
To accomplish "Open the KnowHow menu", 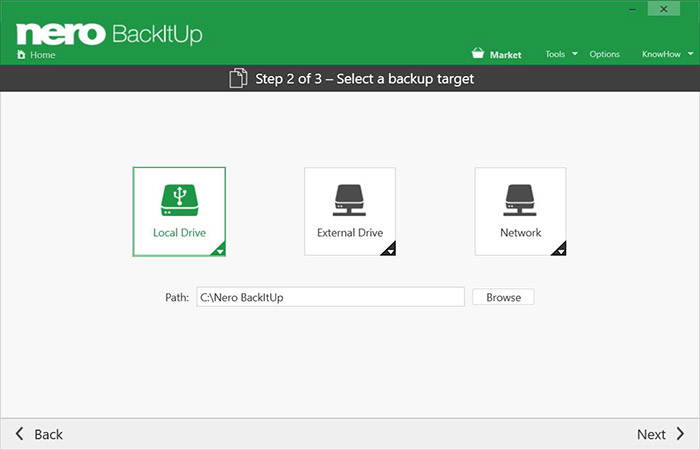I will tap(661, 54).
